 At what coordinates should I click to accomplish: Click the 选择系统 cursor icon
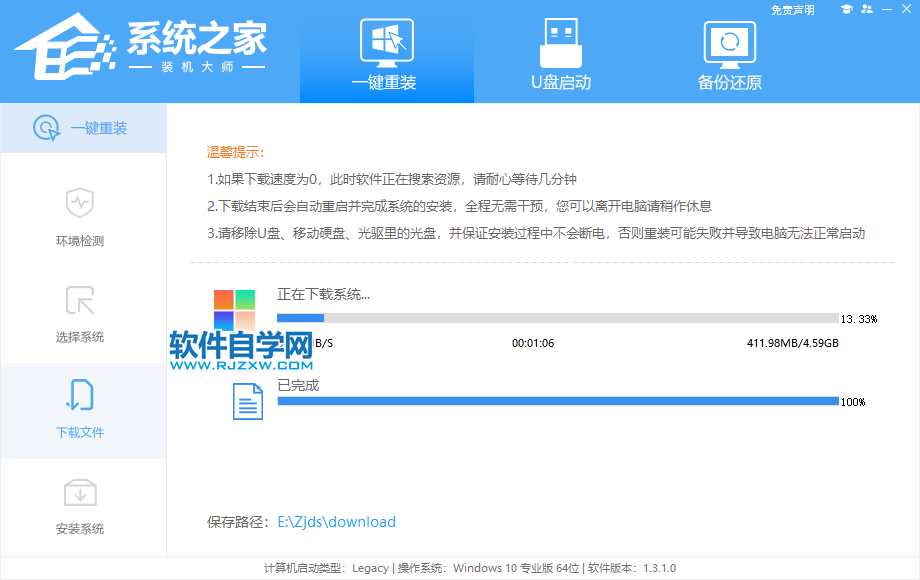point(80,300)
